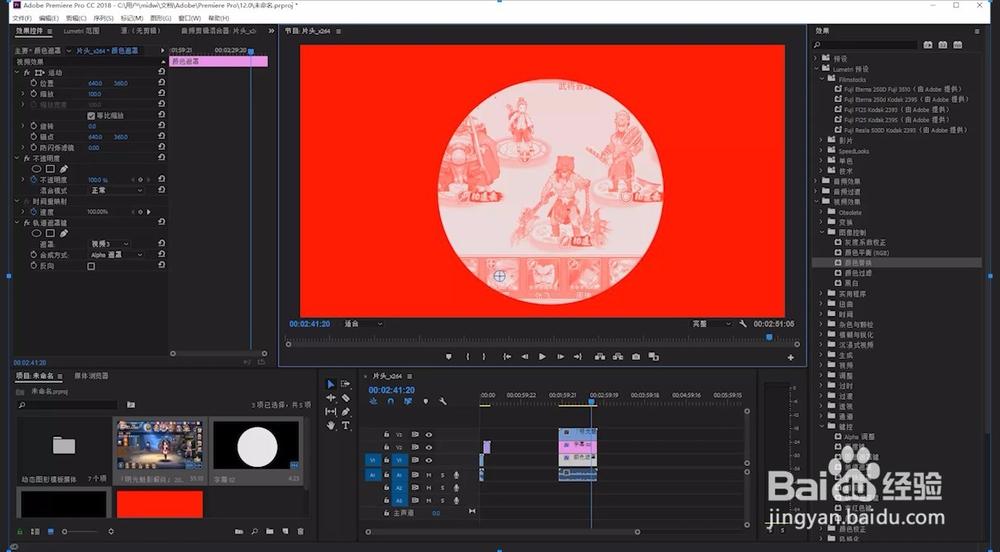Toggle V3 track eye visibility
Viewport: 1000px width, 552px height.
pos(429,435)
